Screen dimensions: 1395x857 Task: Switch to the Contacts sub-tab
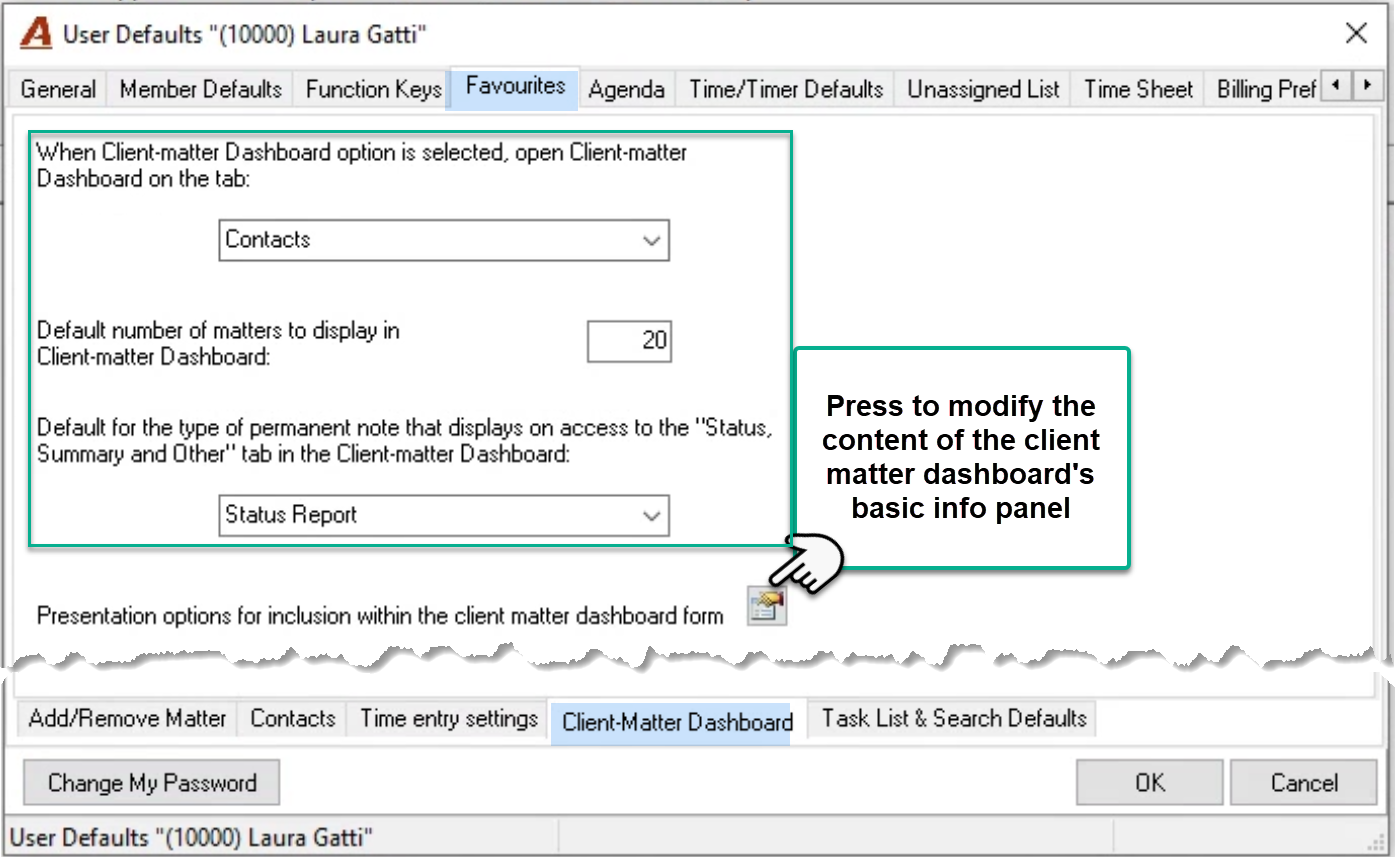[x=292, y=718]
